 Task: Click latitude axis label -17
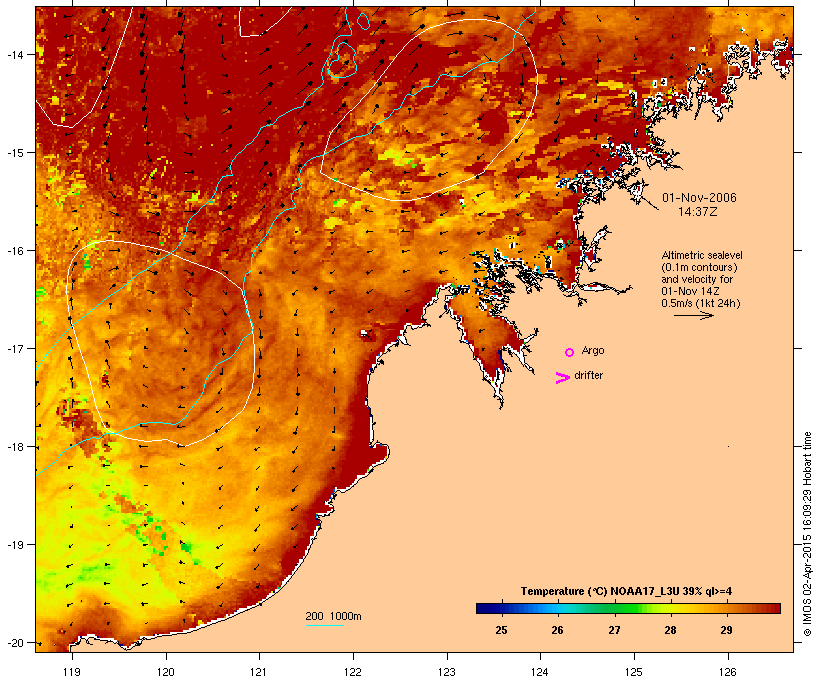point(14,349)
